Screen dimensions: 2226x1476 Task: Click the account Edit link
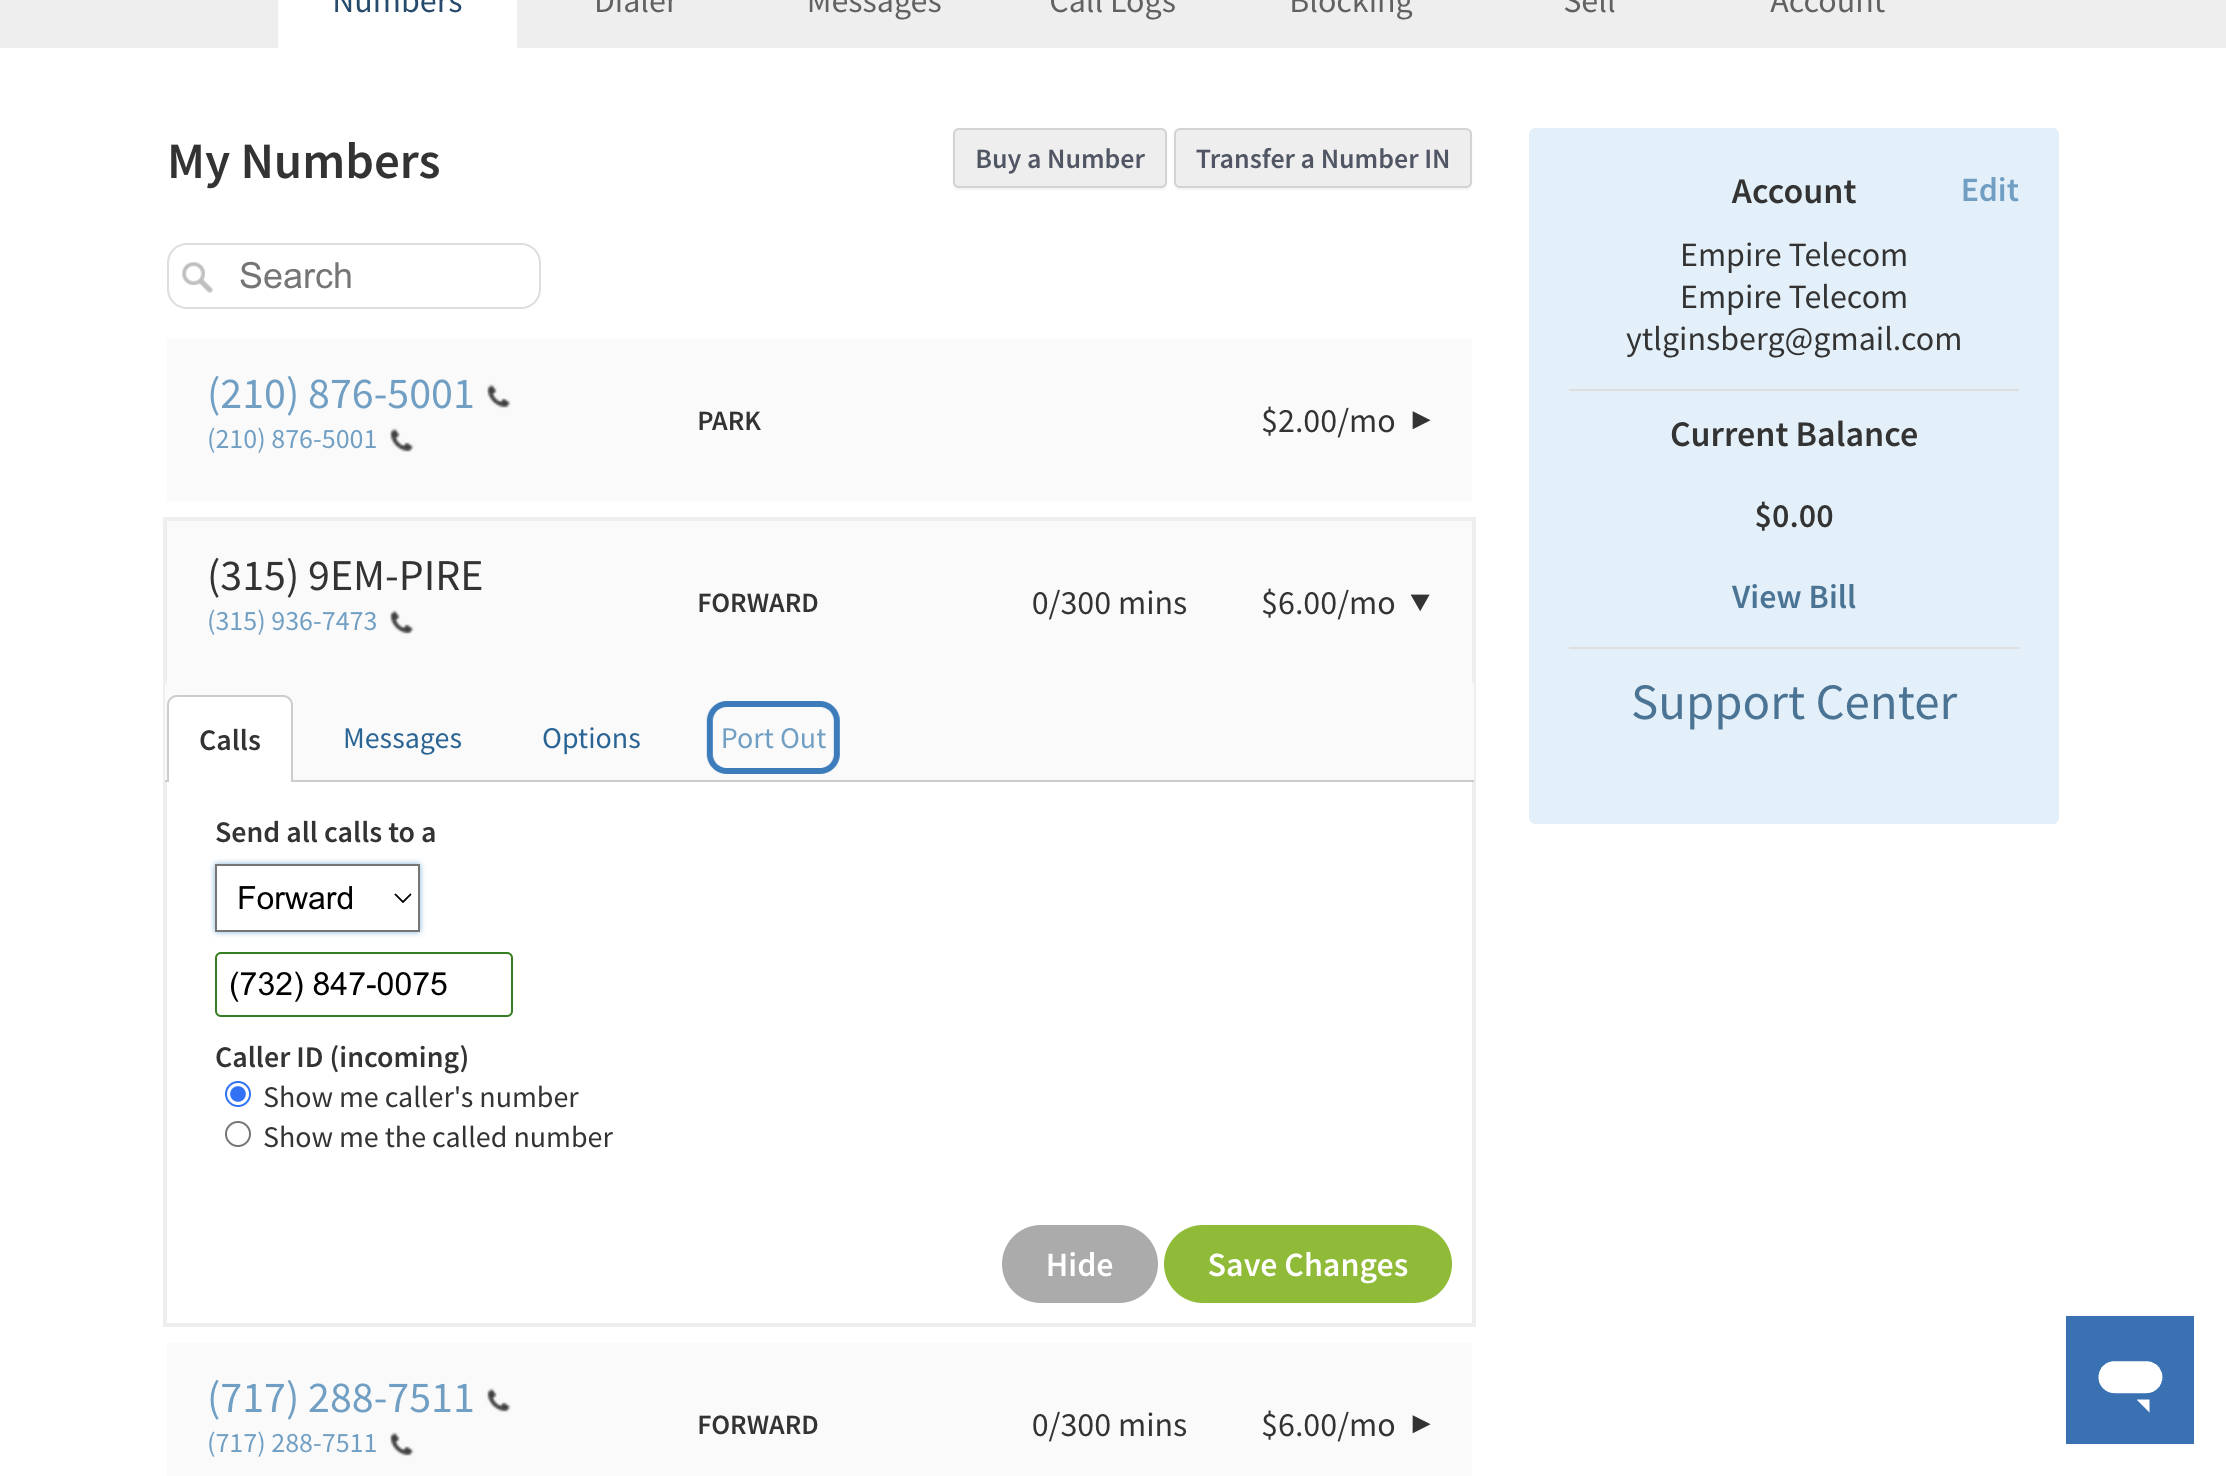tap(1989, 190)
